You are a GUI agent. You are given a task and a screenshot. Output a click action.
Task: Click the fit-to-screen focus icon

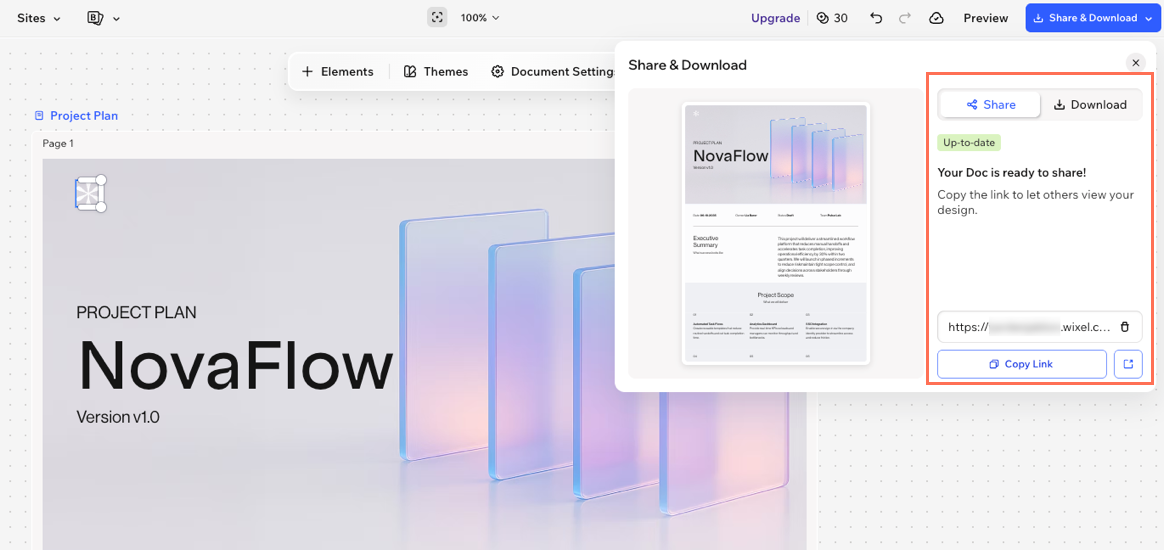[x=437, y=18]
